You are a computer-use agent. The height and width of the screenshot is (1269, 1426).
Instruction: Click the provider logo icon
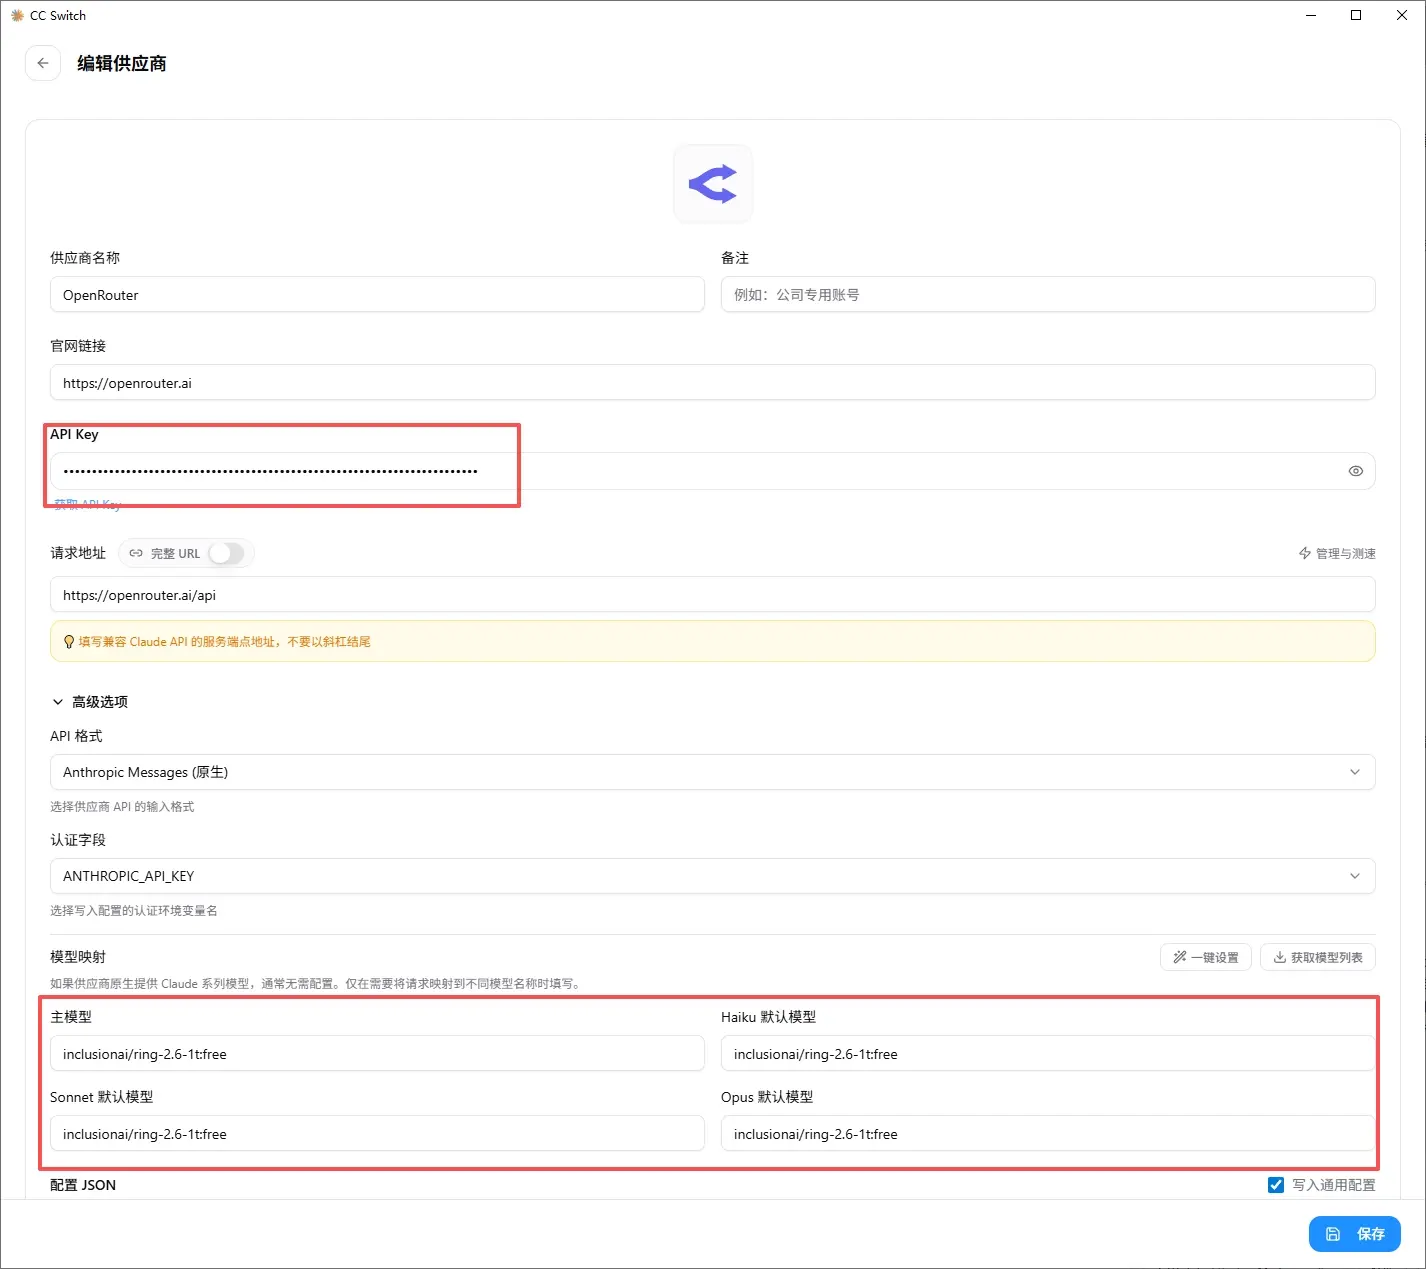tap(713, 184)
